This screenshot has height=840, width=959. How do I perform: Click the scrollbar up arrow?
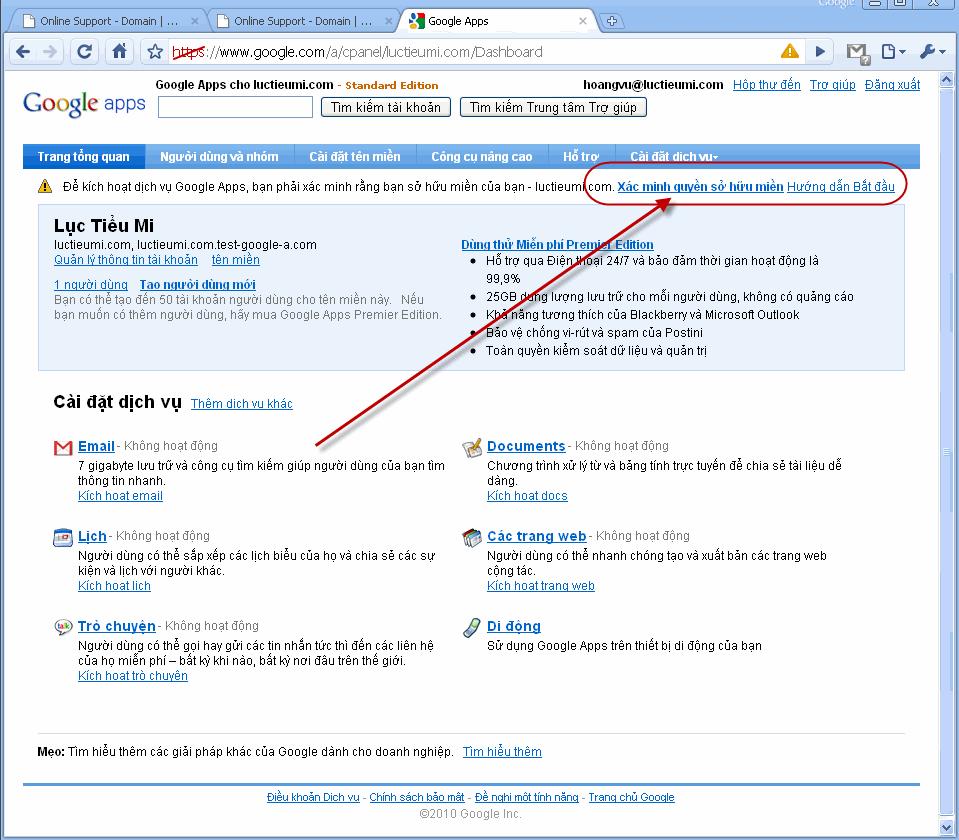(x=946, y=80)
